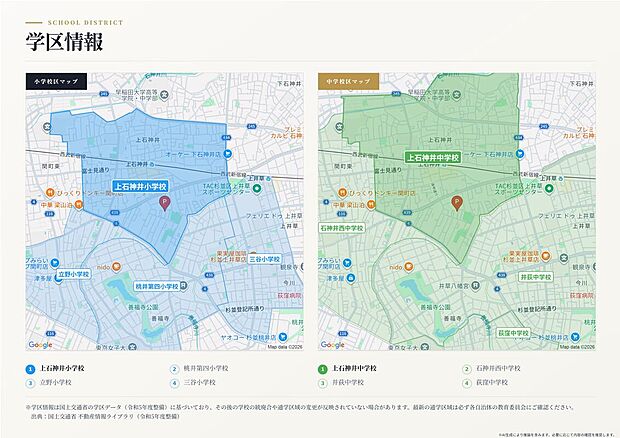Select オーケー下石神井店 shopping icon in left map
The height and width of the screenshot is (438, 620).
coord(227,154)
